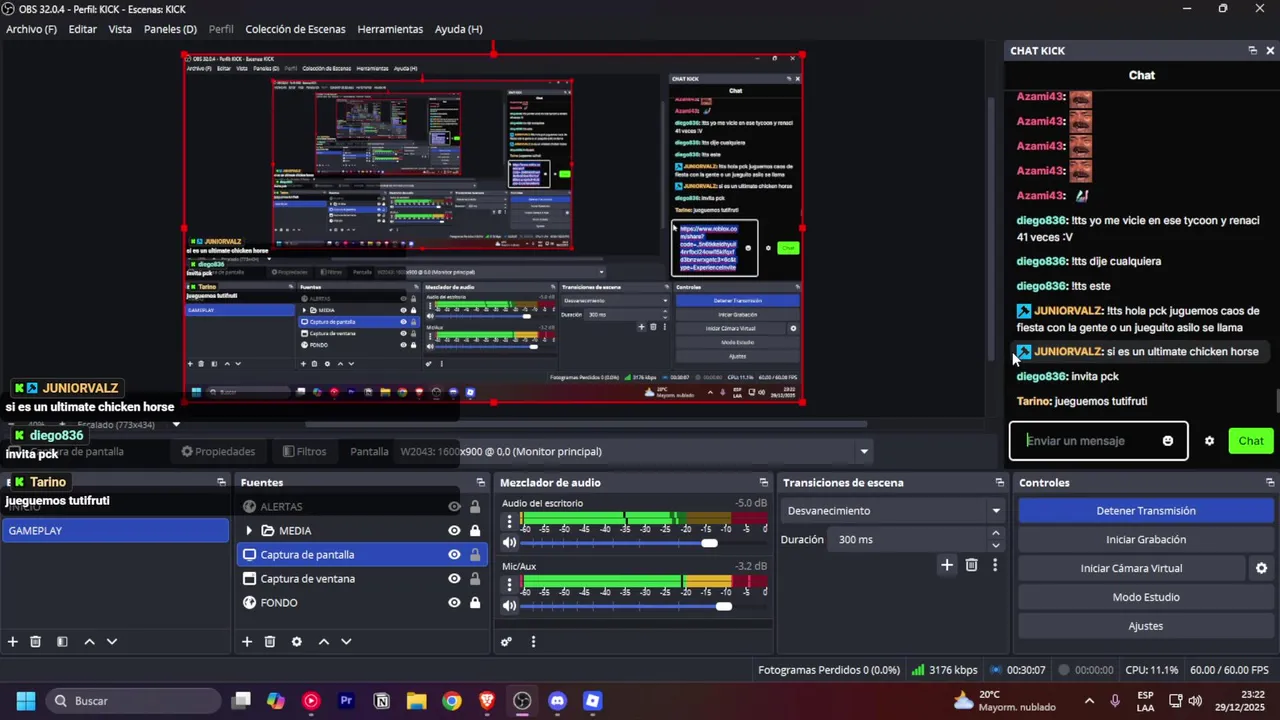Open Audio del escritorio options dots
Image resolution: width=1280 pixels, height=720 pixels.
coord(510,521)
